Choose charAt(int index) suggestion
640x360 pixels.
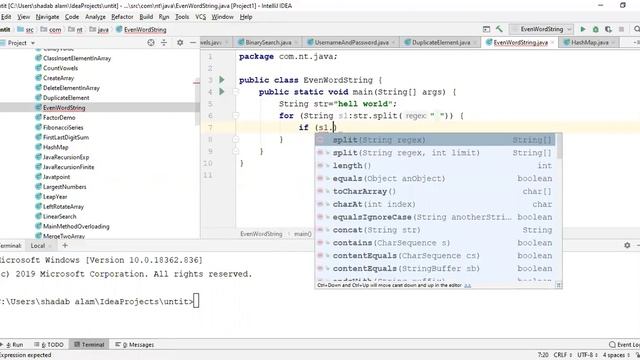click(435, 204)
